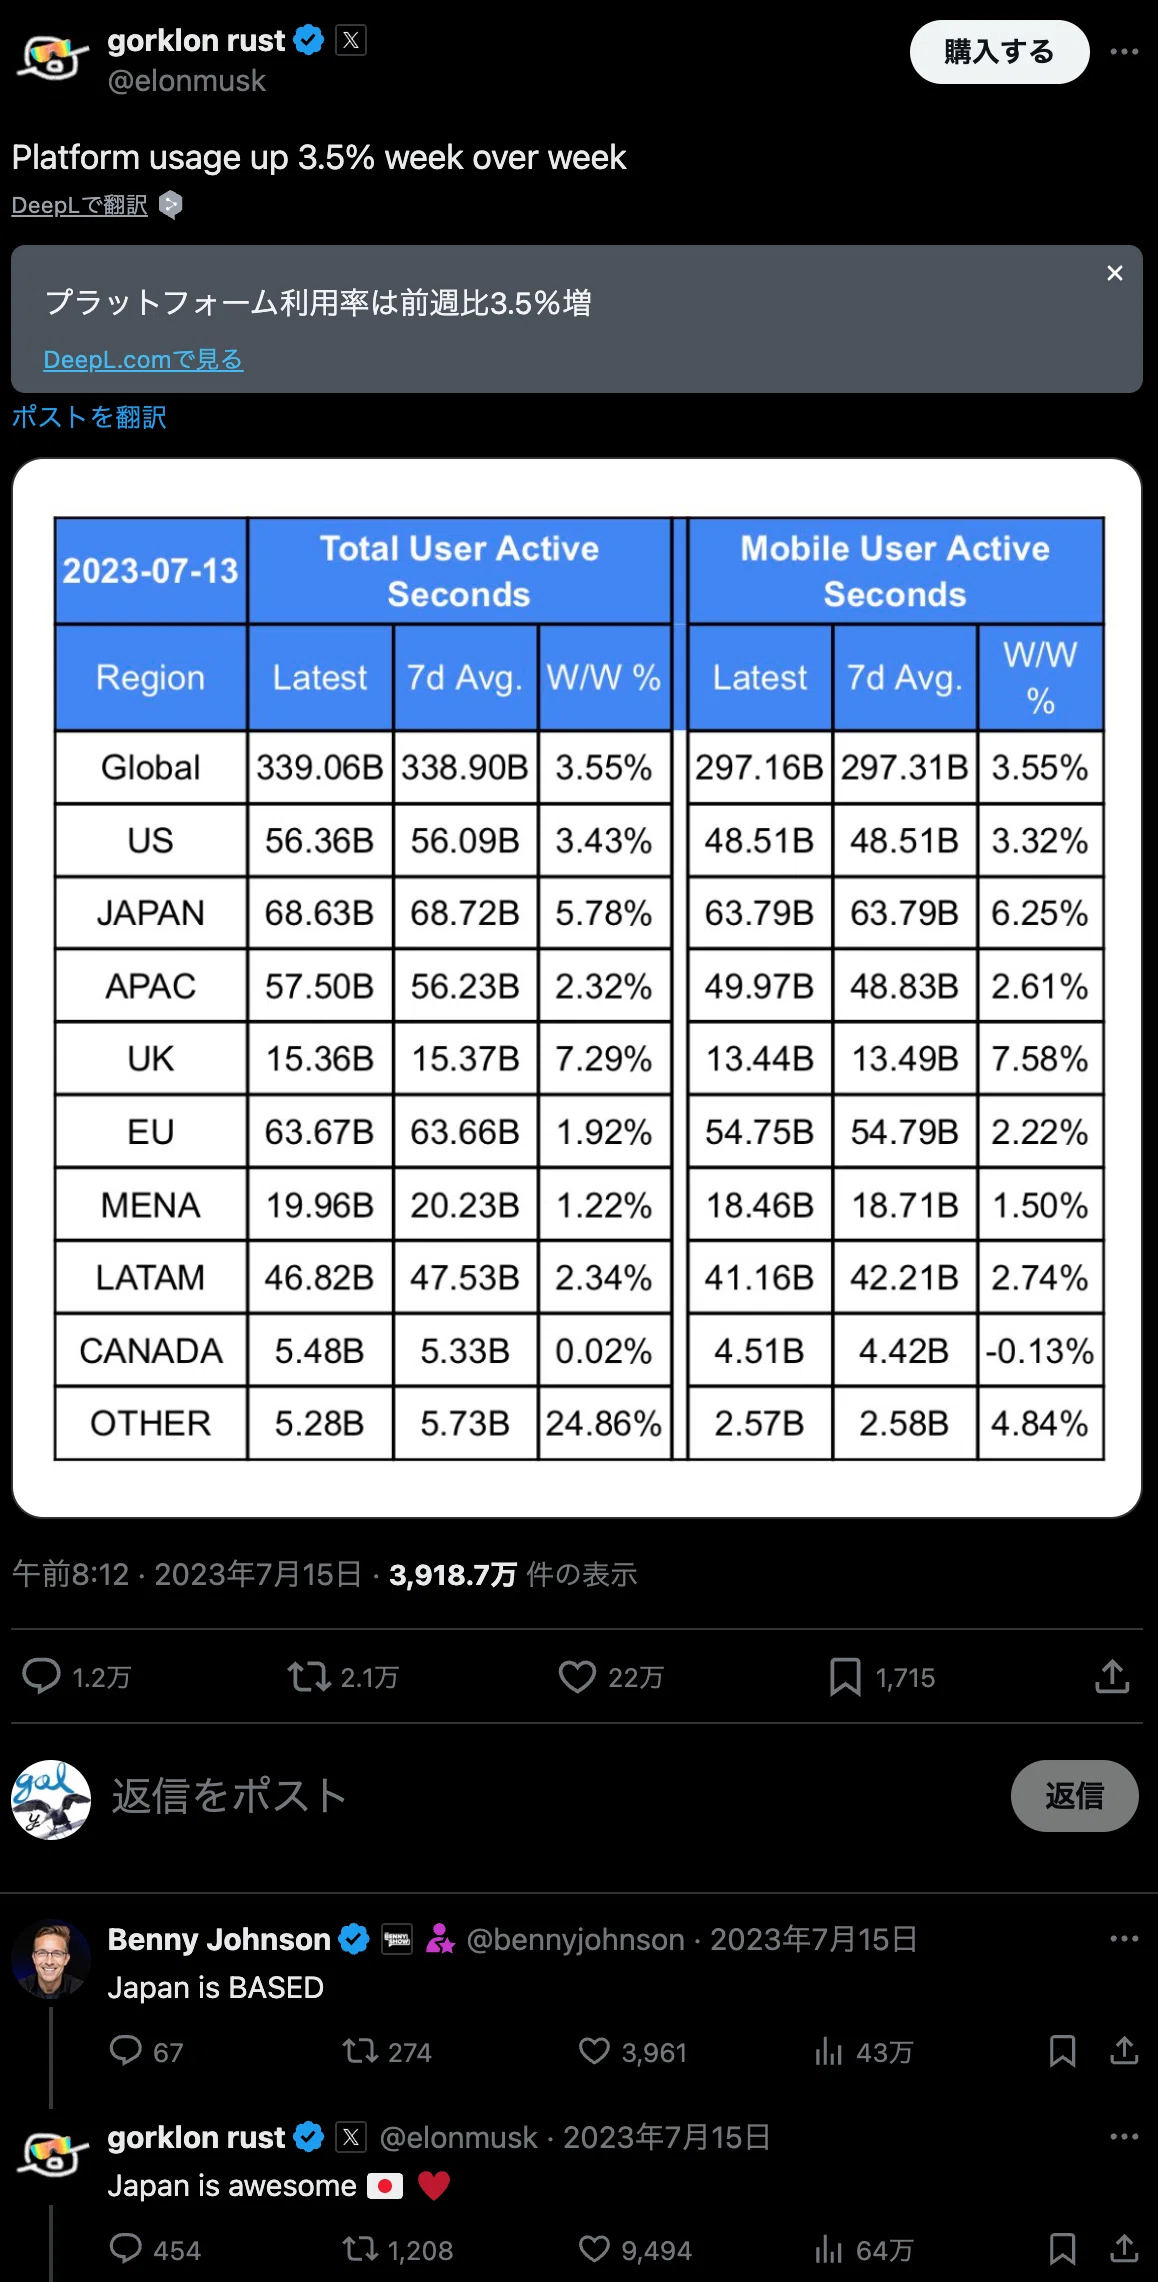Screen dimensions: 1158x2282
Task: Open more options on Benny Johnson's reply
Action: click(x=1124, y=1938)
